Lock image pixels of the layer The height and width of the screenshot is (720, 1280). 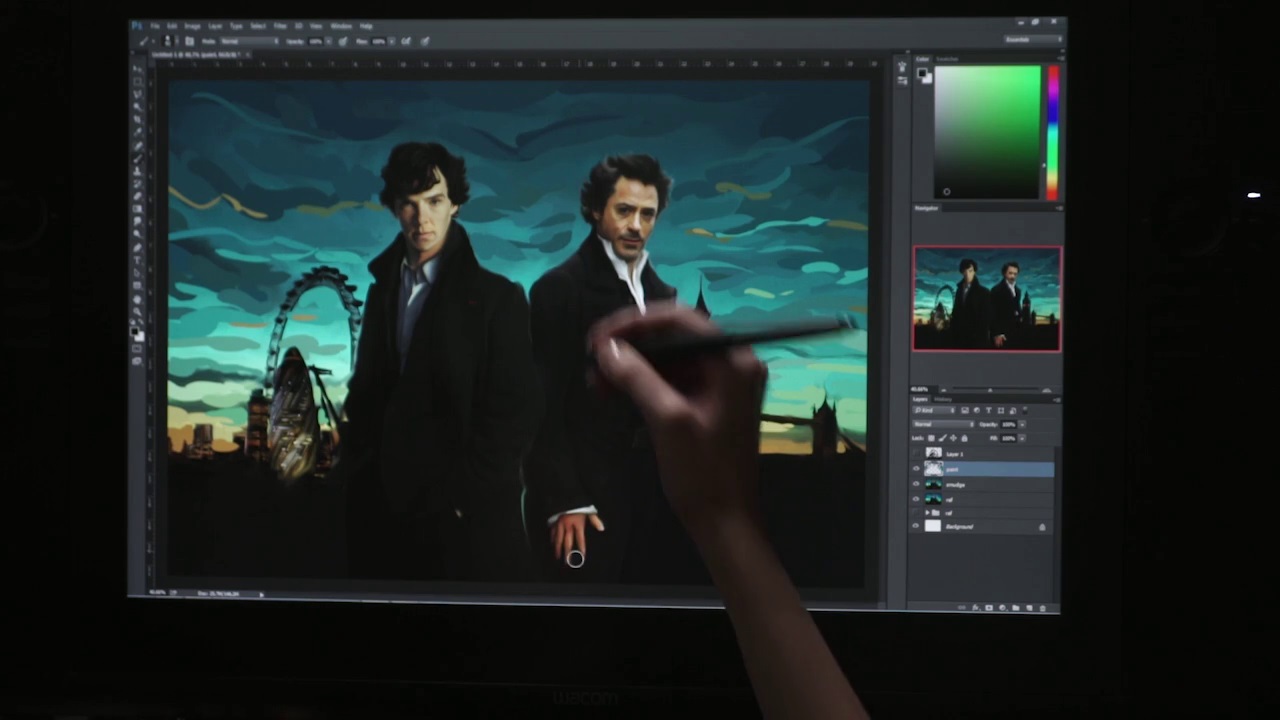pos(942,438)
